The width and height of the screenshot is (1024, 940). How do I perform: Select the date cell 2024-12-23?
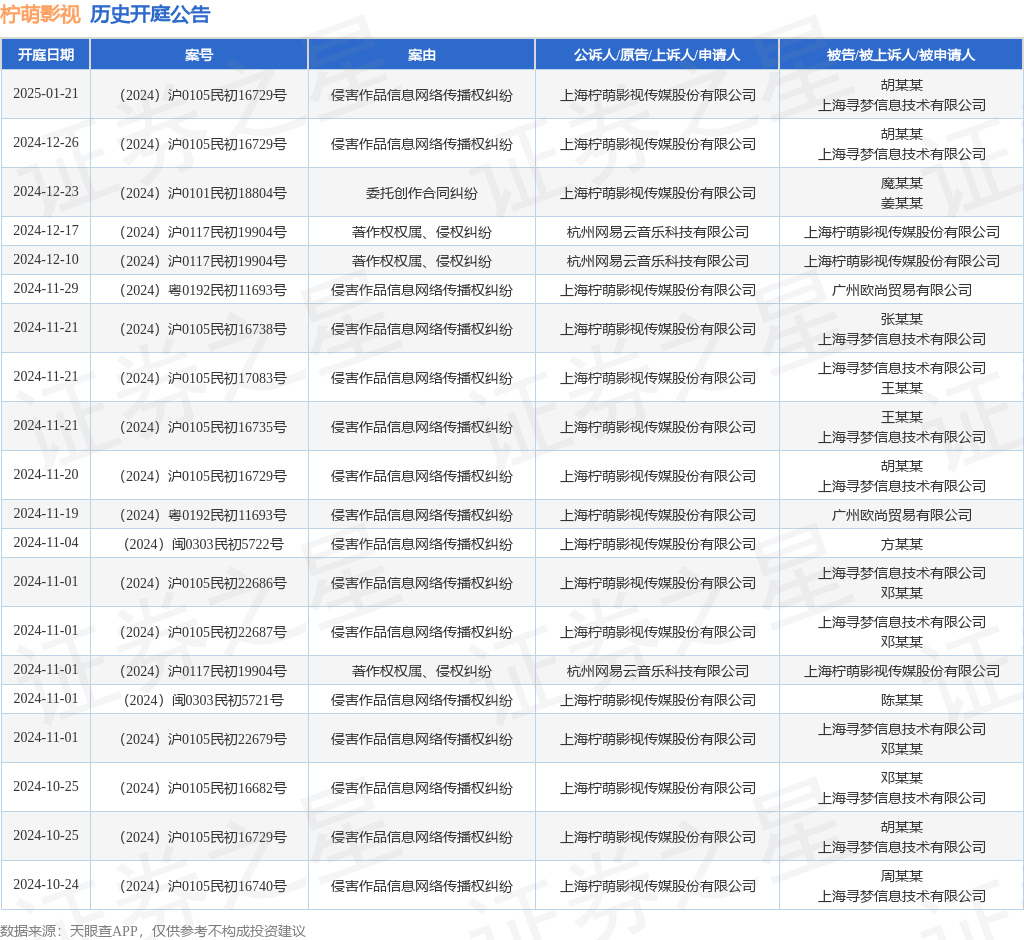click(46, 191)
